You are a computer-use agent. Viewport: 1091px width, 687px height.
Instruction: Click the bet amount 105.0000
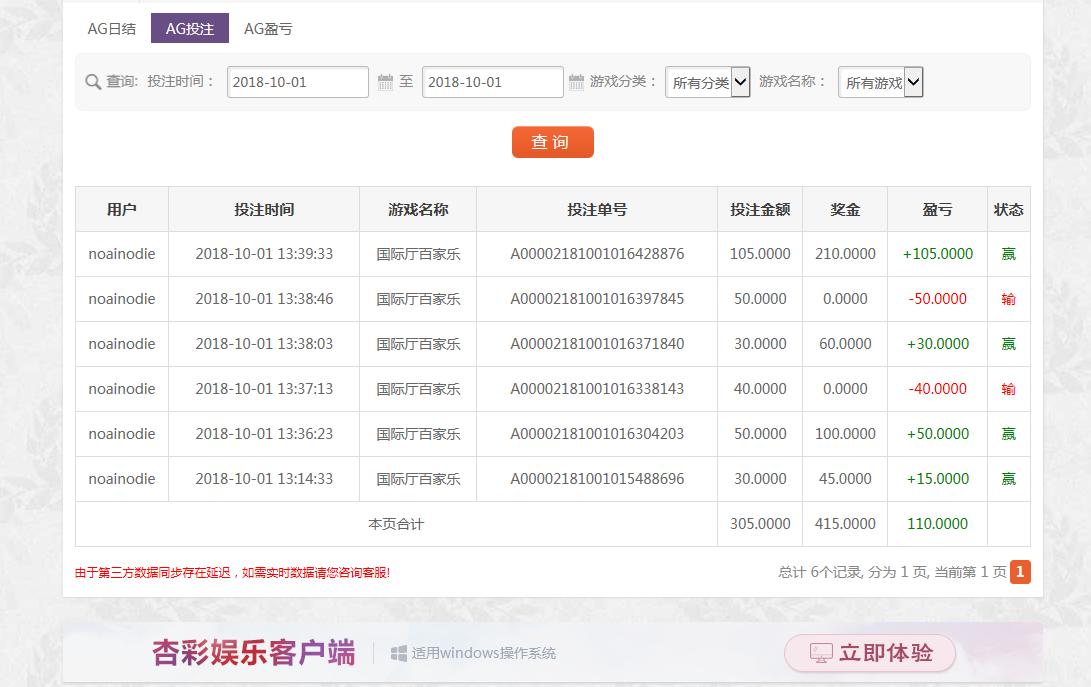coord(760,254)
